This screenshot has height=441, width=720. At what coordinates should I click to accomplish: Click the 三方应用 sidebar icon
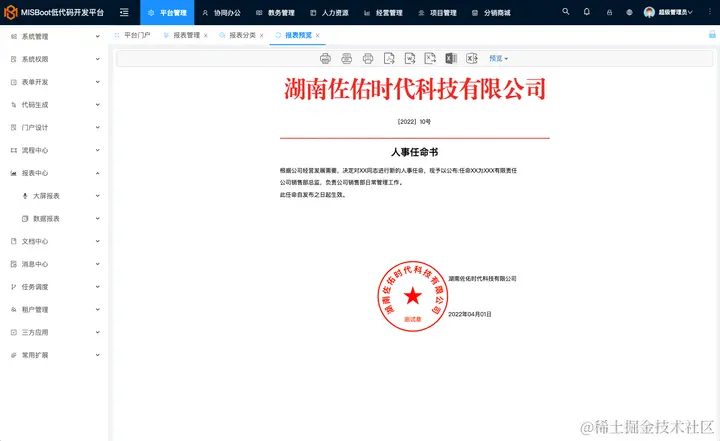(x=14, y=332)
